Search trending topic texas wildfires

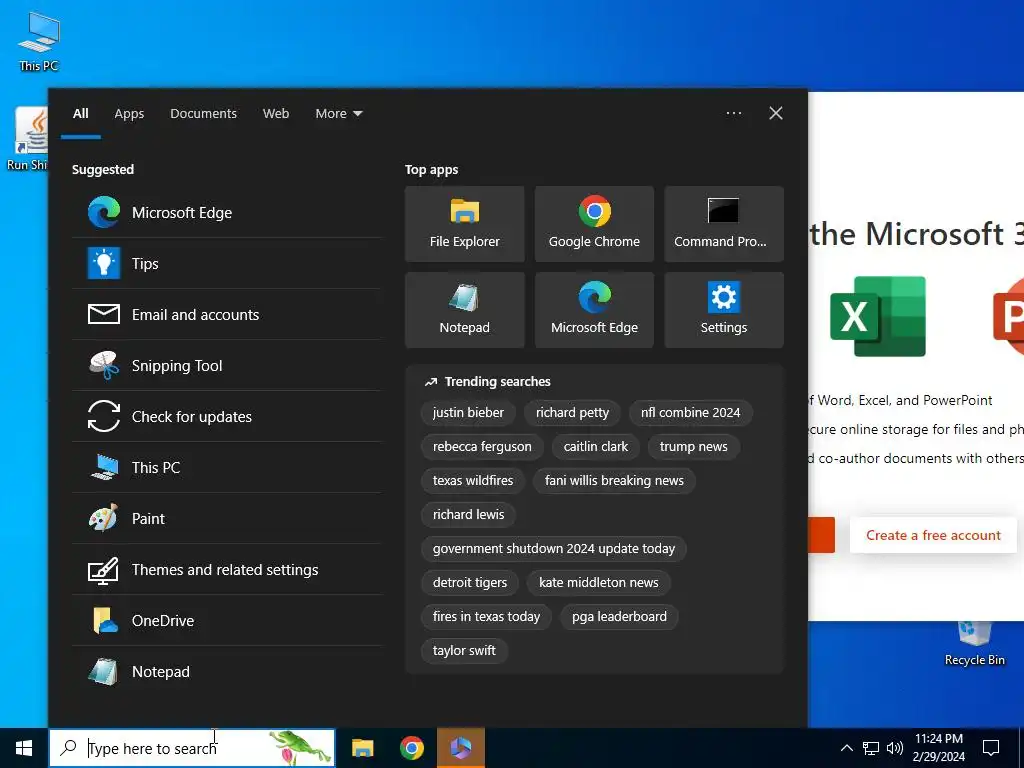pyautogui.click(x=473, y=481)
